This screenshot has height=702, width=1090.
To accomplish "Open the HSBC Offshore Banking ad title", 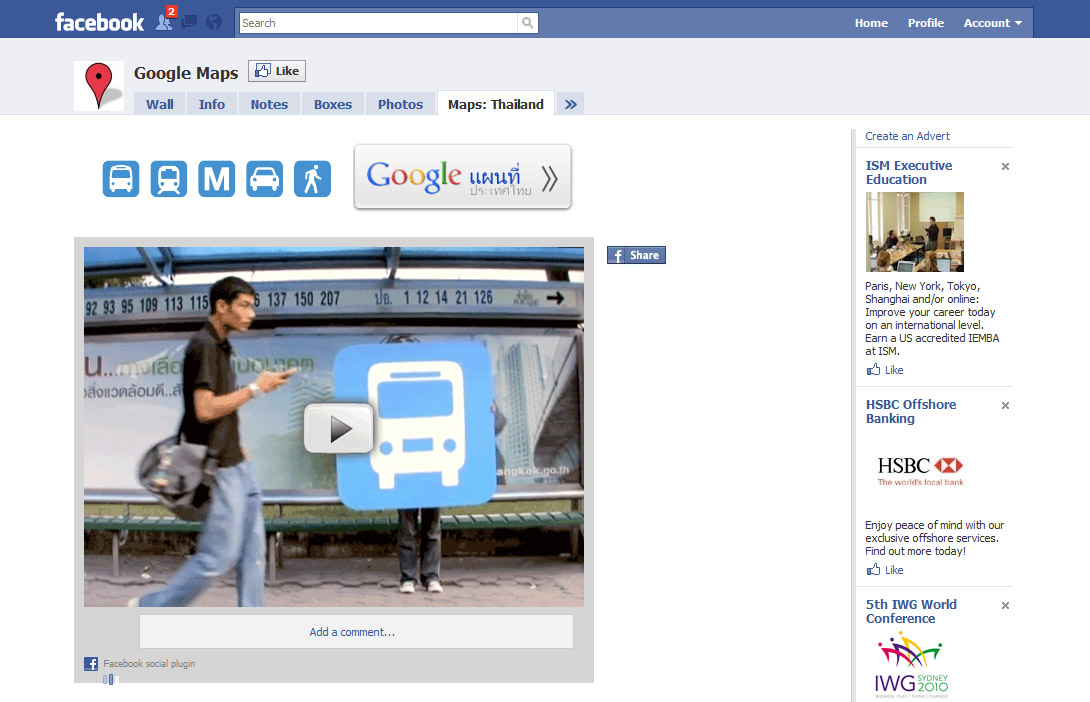I will tap(911, 411).
